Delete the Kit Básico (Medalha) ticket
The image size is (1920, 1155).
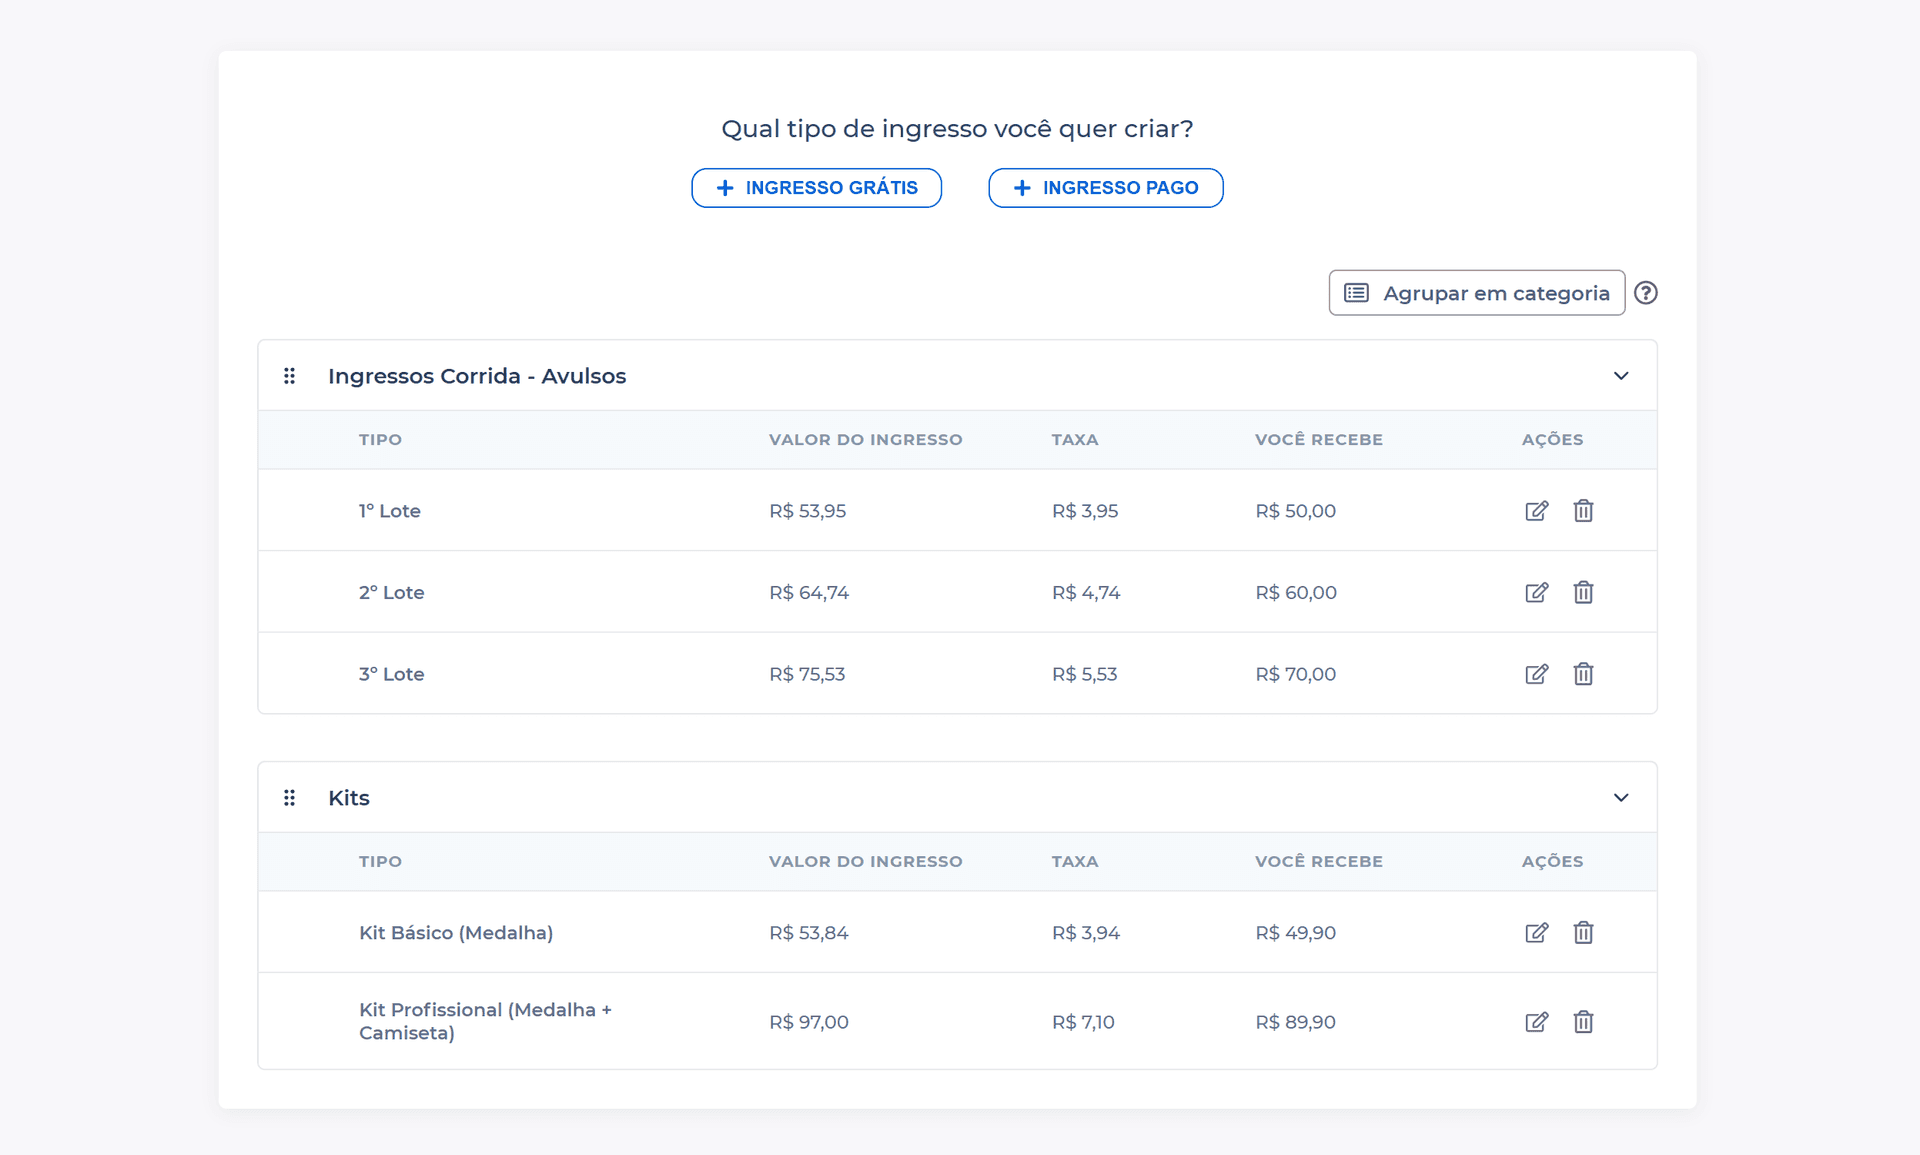(1583, 933)
